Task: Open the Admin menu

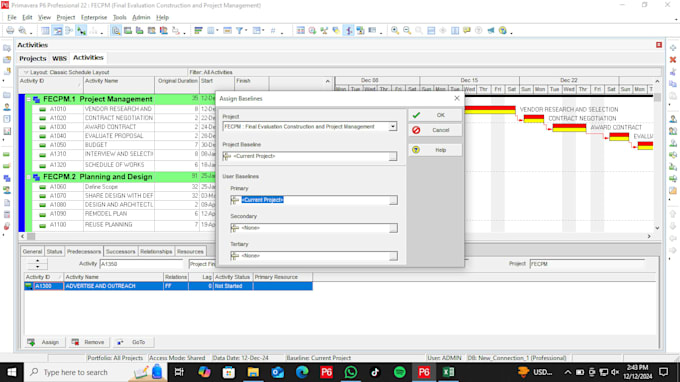Action: click(141, 17)
